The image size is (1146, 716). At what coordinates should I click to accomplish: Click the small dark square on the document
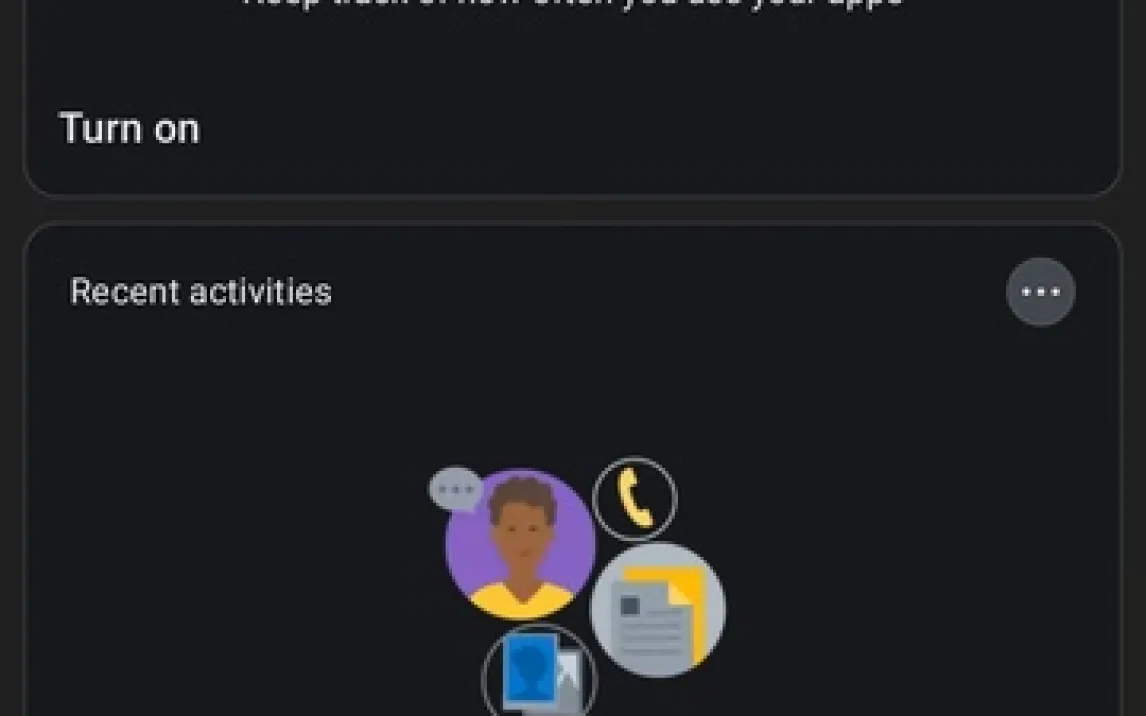pyautogui.click(x=629, y=606)
